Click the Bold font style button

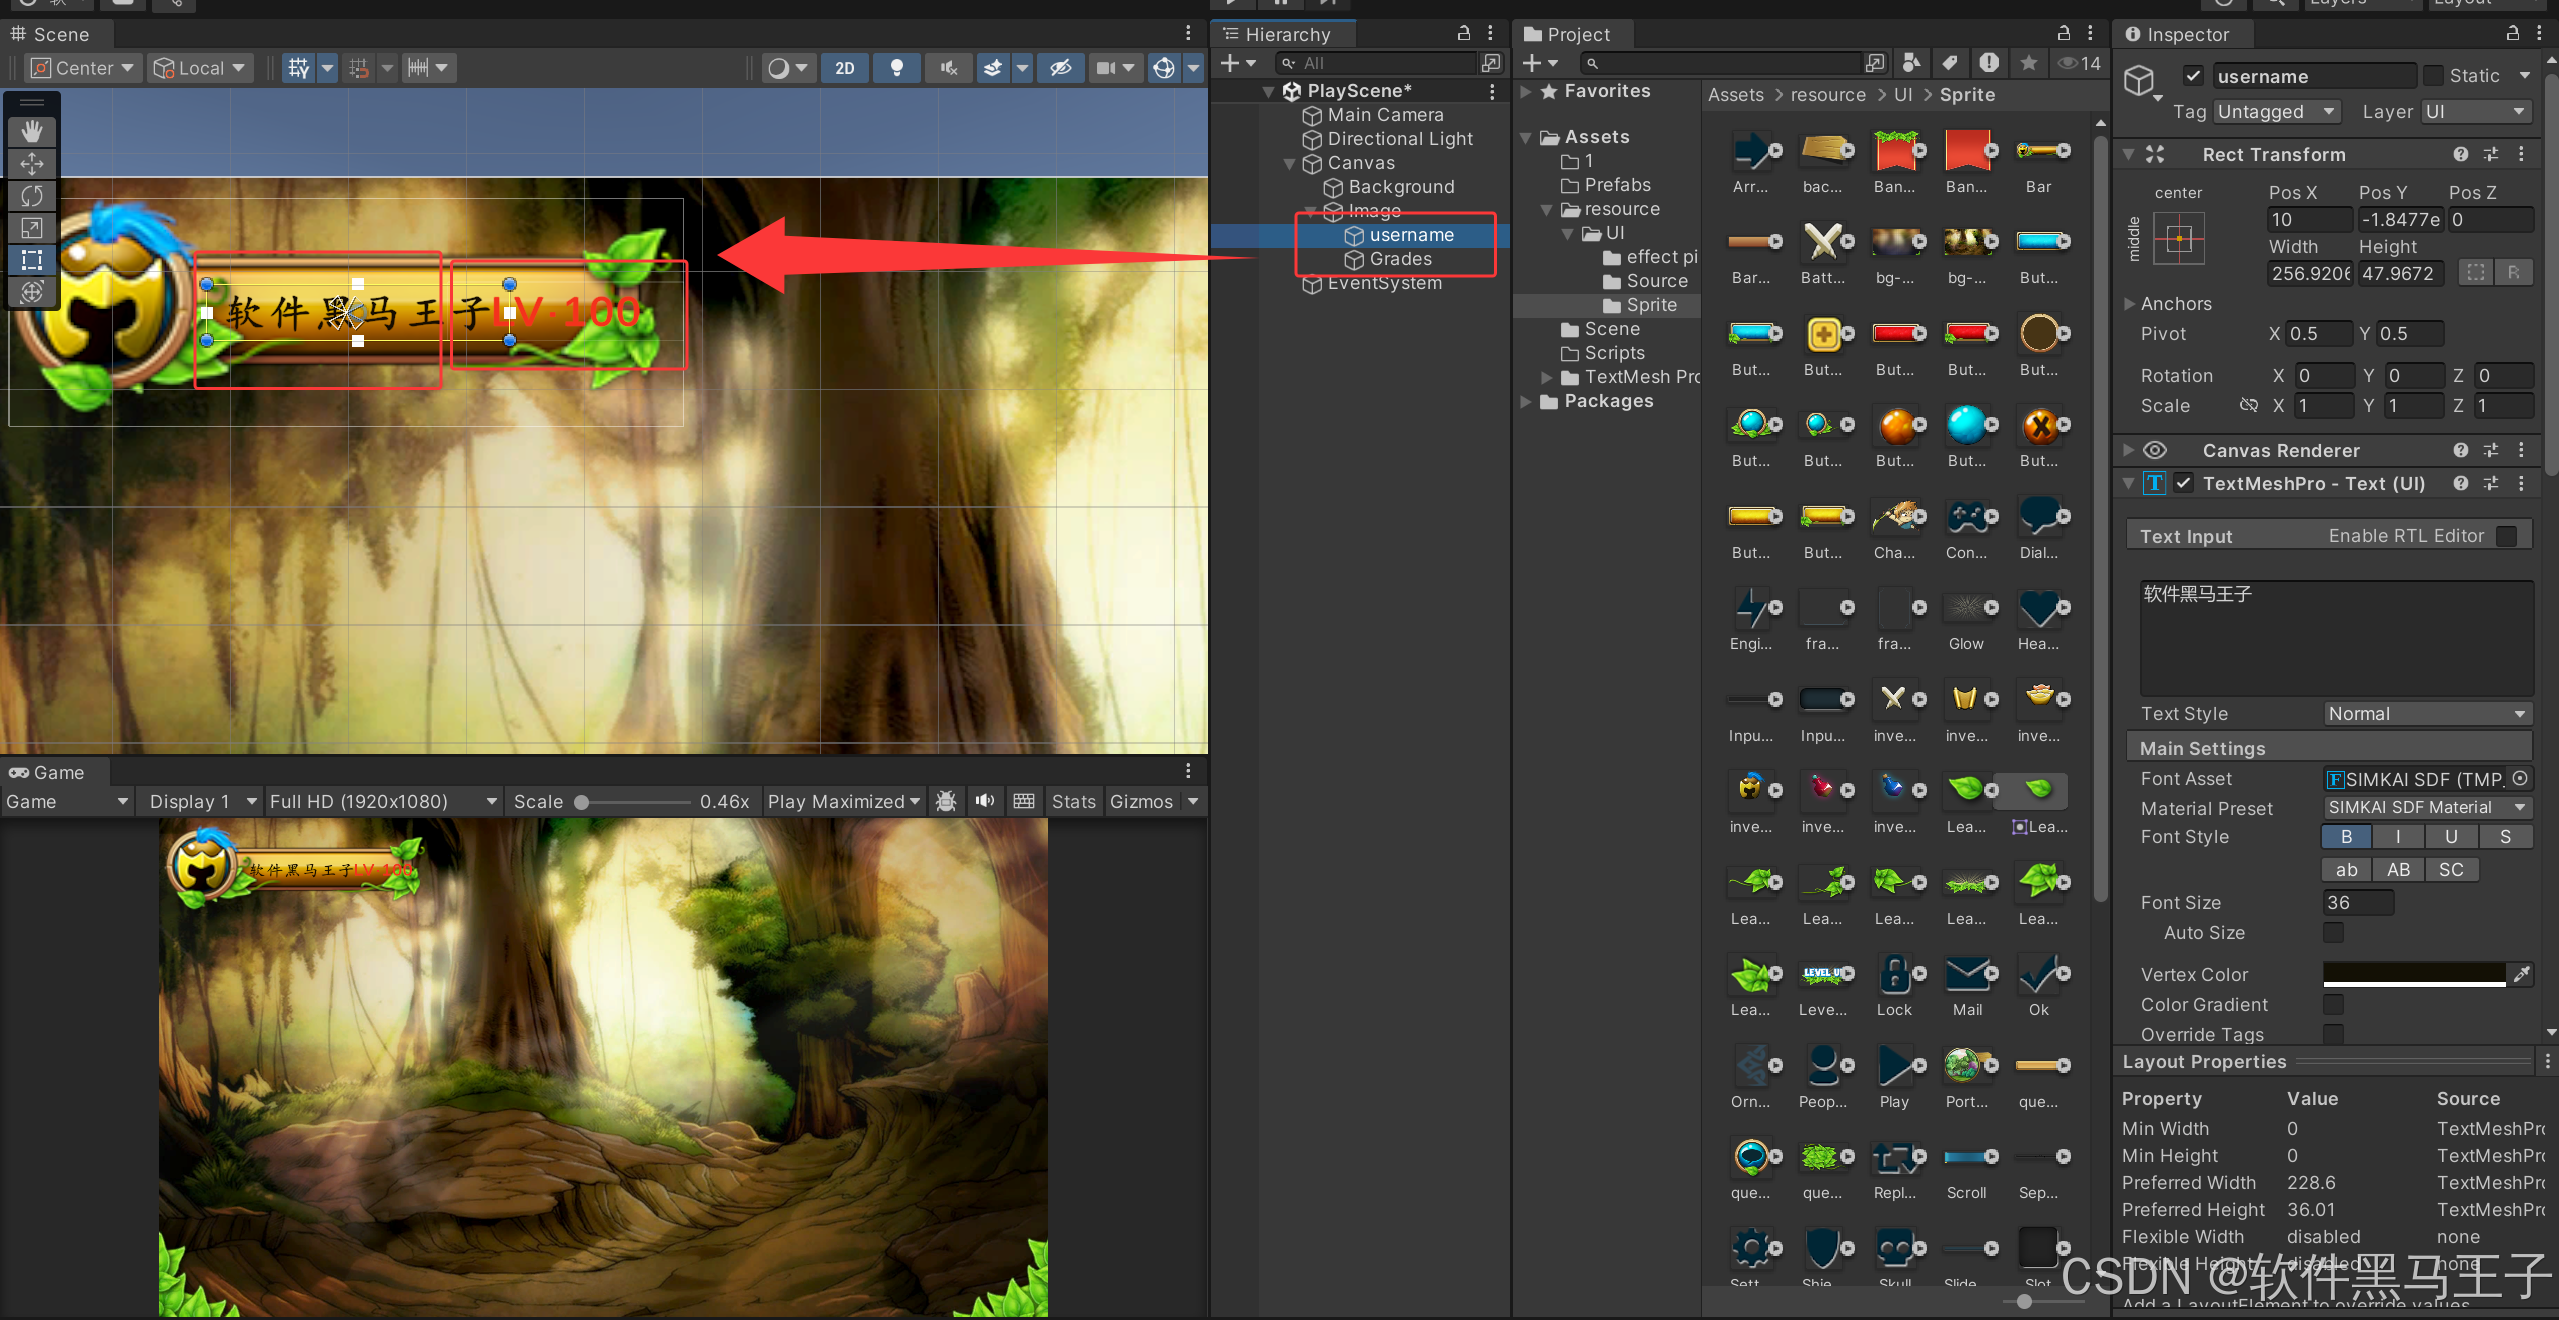pyautogui.click(x=2346, y=837)
